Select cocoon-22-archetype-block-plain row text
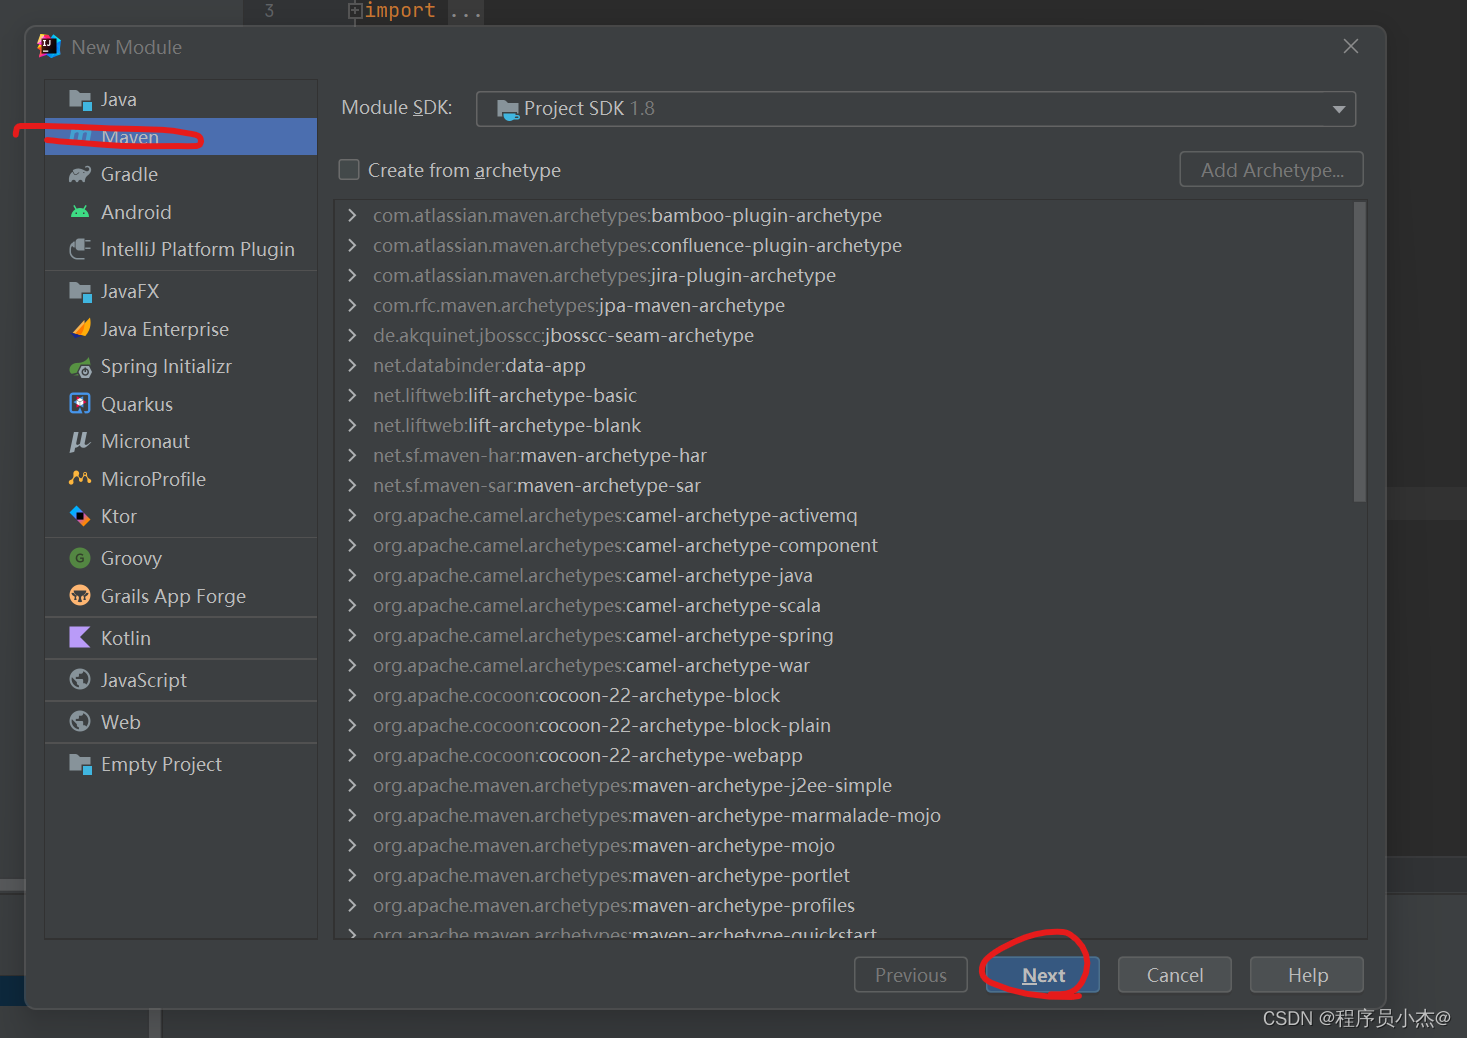1467x1038 pixels. tap(602, 725)
